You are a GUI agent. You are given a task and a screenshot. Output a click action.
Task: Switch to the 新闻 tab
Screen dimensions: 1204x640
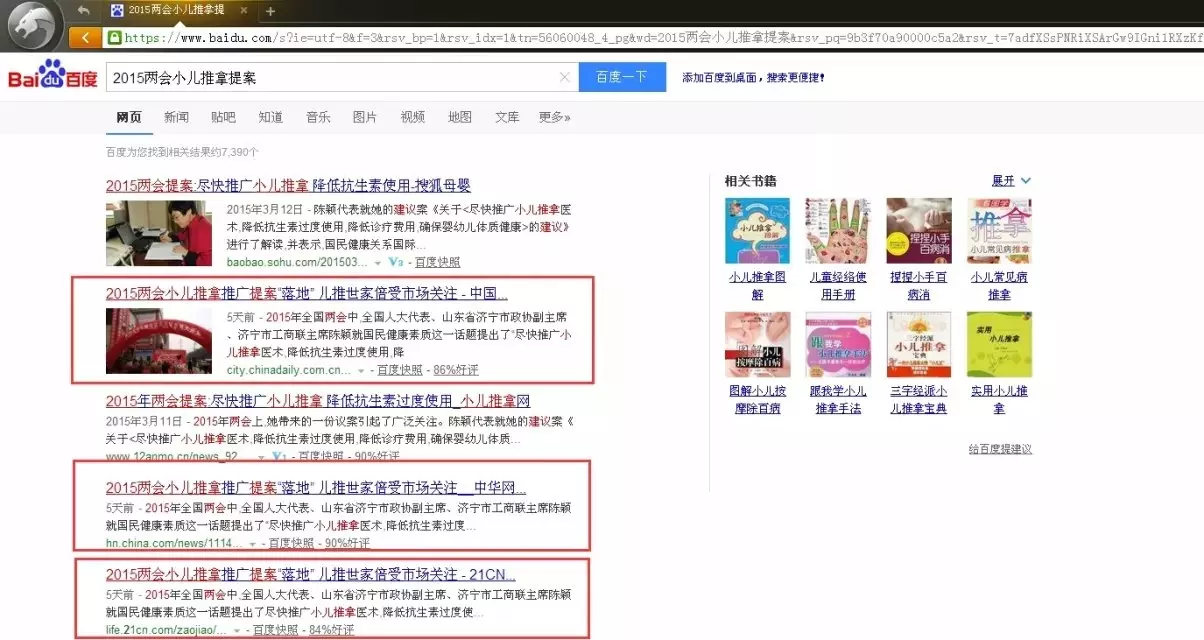click(176, 117)
